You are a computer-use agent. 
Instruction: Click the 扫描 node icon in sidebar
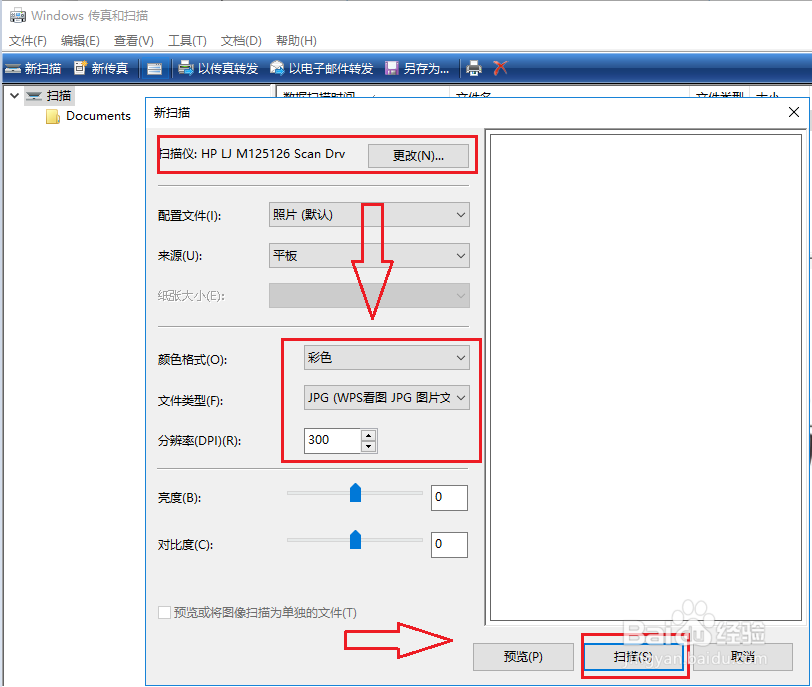coord(33,95)
